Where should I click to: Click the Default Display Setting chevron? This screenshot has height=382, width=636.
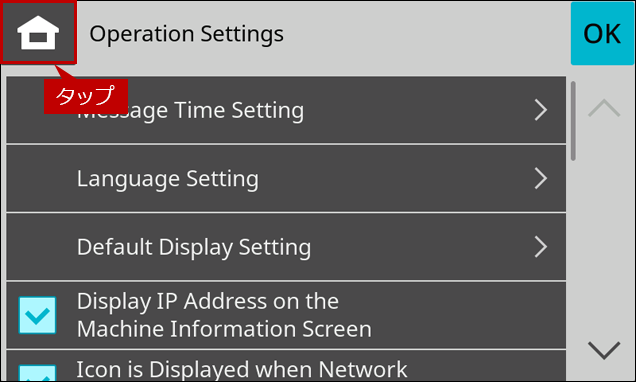point(541,247)
